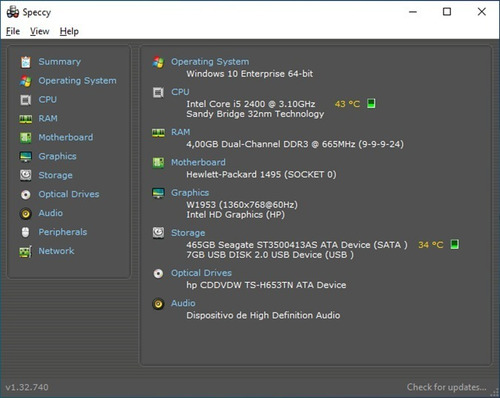
Task: Click the Summary clipboard icon in sidebar
Action: point(26,62)
